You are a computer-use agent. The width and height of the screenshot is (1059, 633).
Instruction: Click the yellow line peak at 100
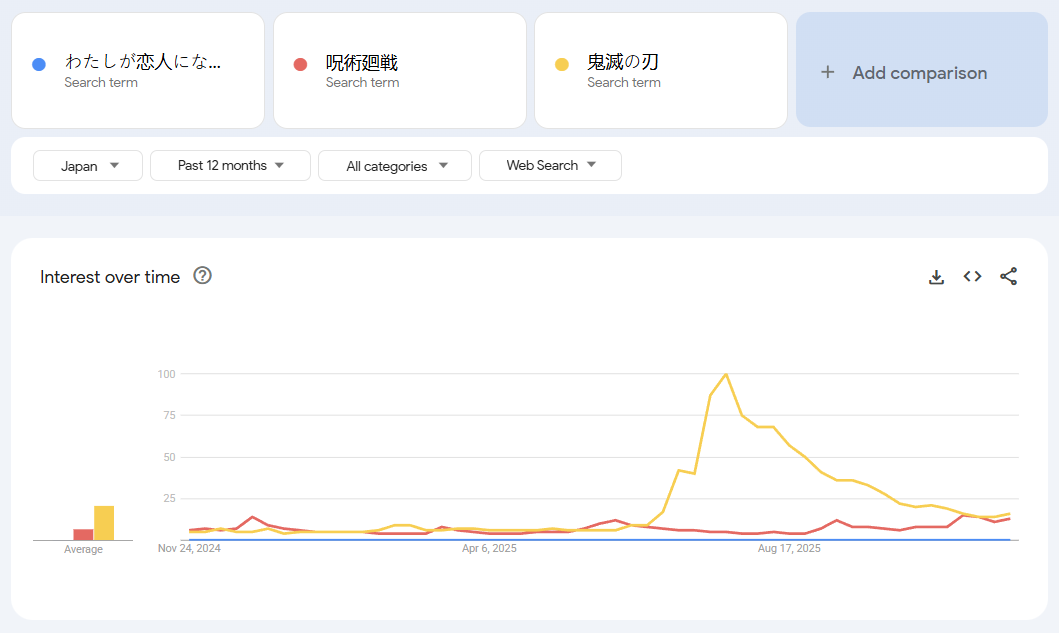(x=726, y=374)
